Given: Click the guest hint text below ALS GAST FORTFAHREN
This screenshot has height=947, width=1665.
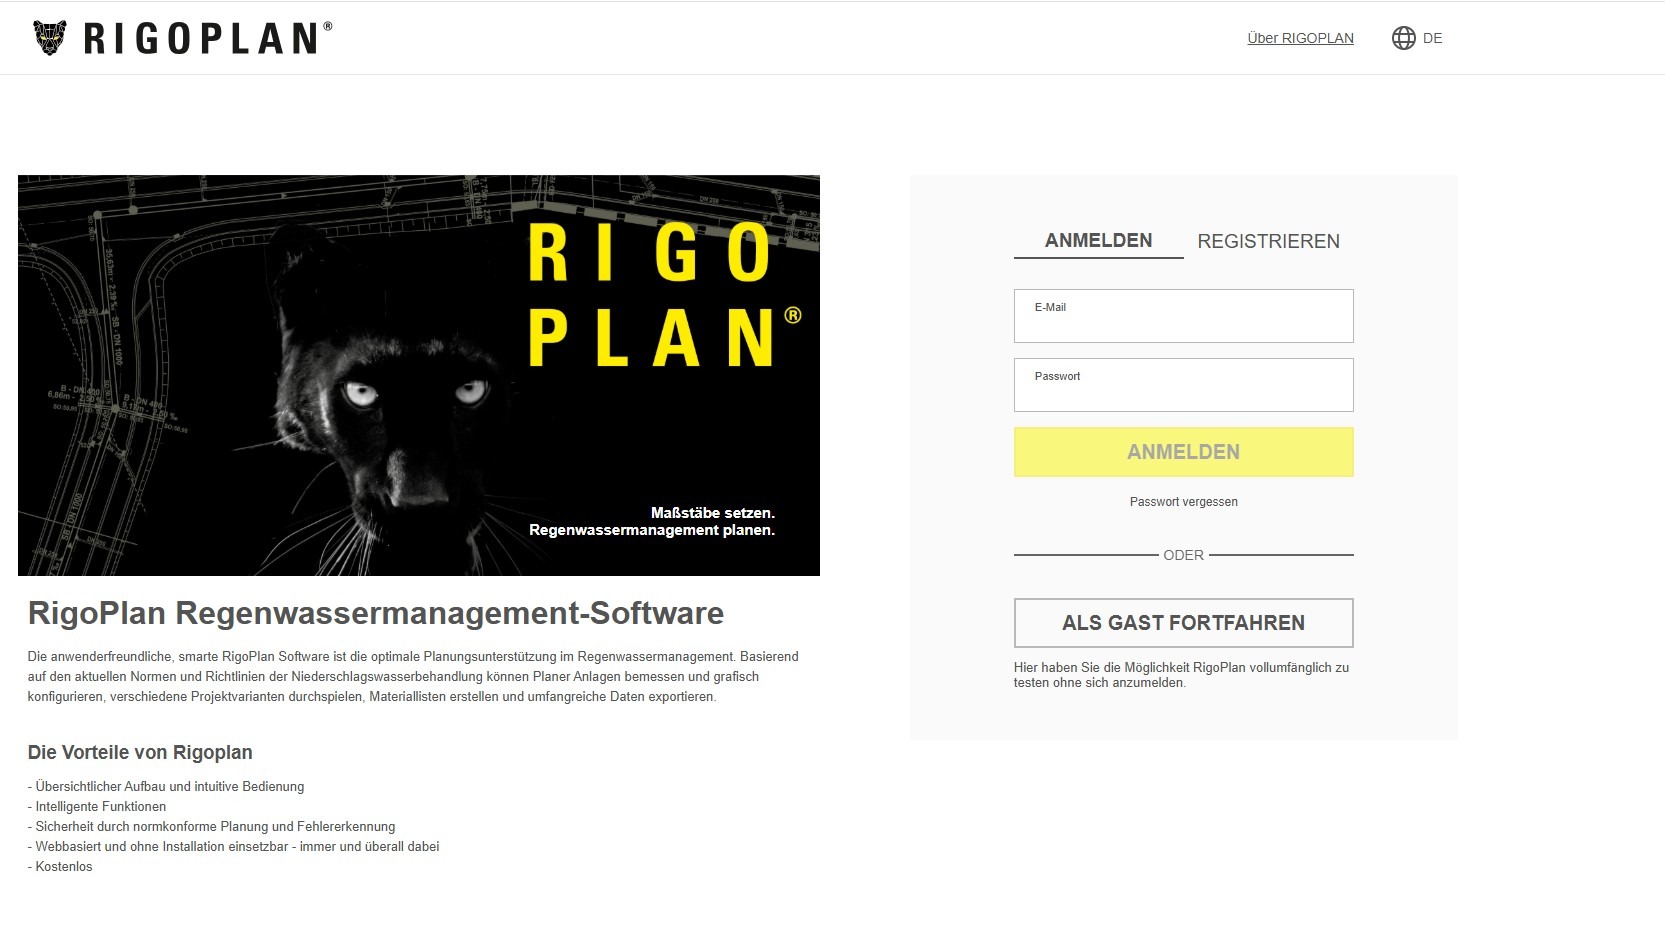Looking at the screenshot, I should 1181,675.
